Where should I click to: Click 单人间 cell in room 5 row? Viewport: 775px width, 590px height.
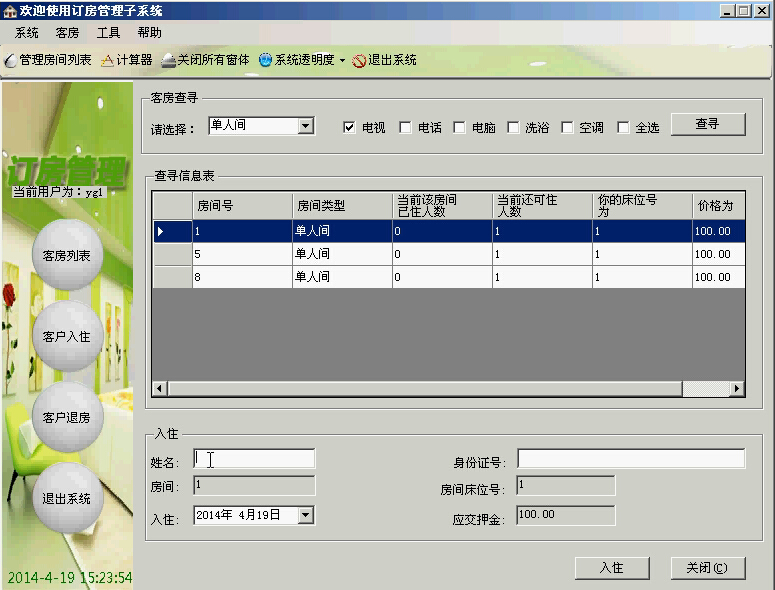click(x=342, y=254)
